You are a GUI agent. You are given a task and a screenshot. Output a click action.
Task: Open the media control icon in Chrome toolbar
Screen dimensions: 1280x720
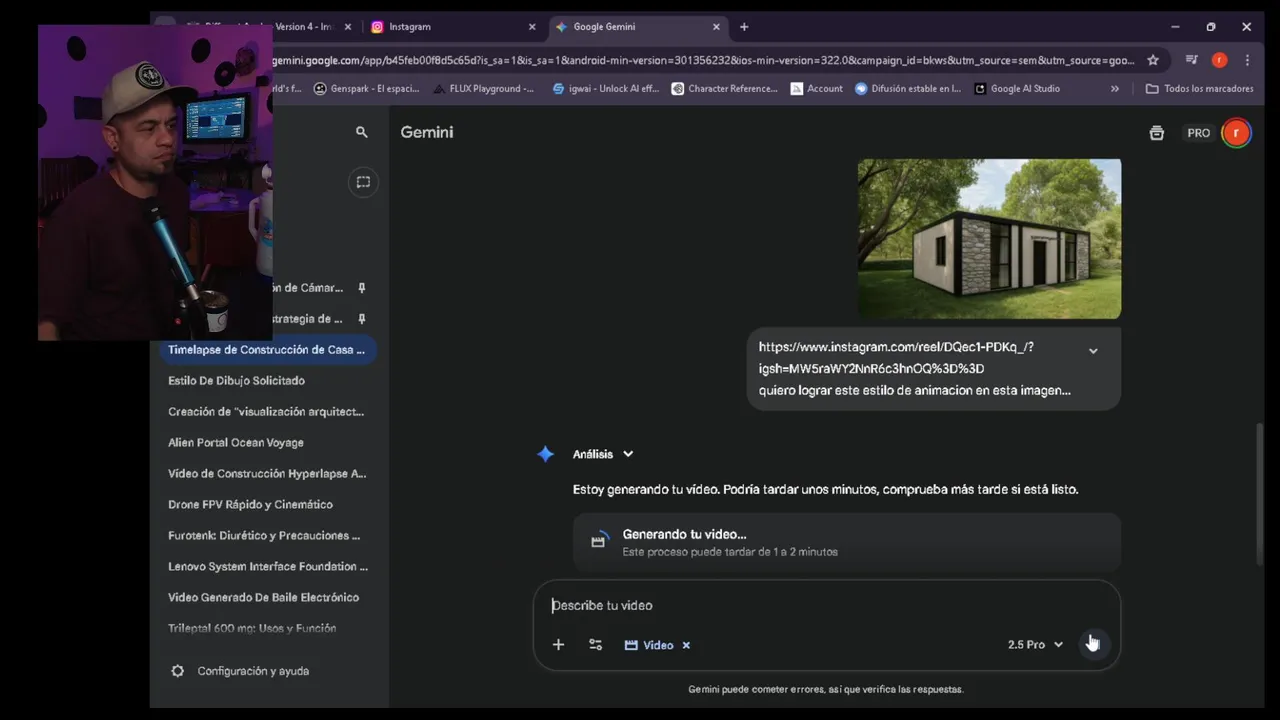(1191, 60)
